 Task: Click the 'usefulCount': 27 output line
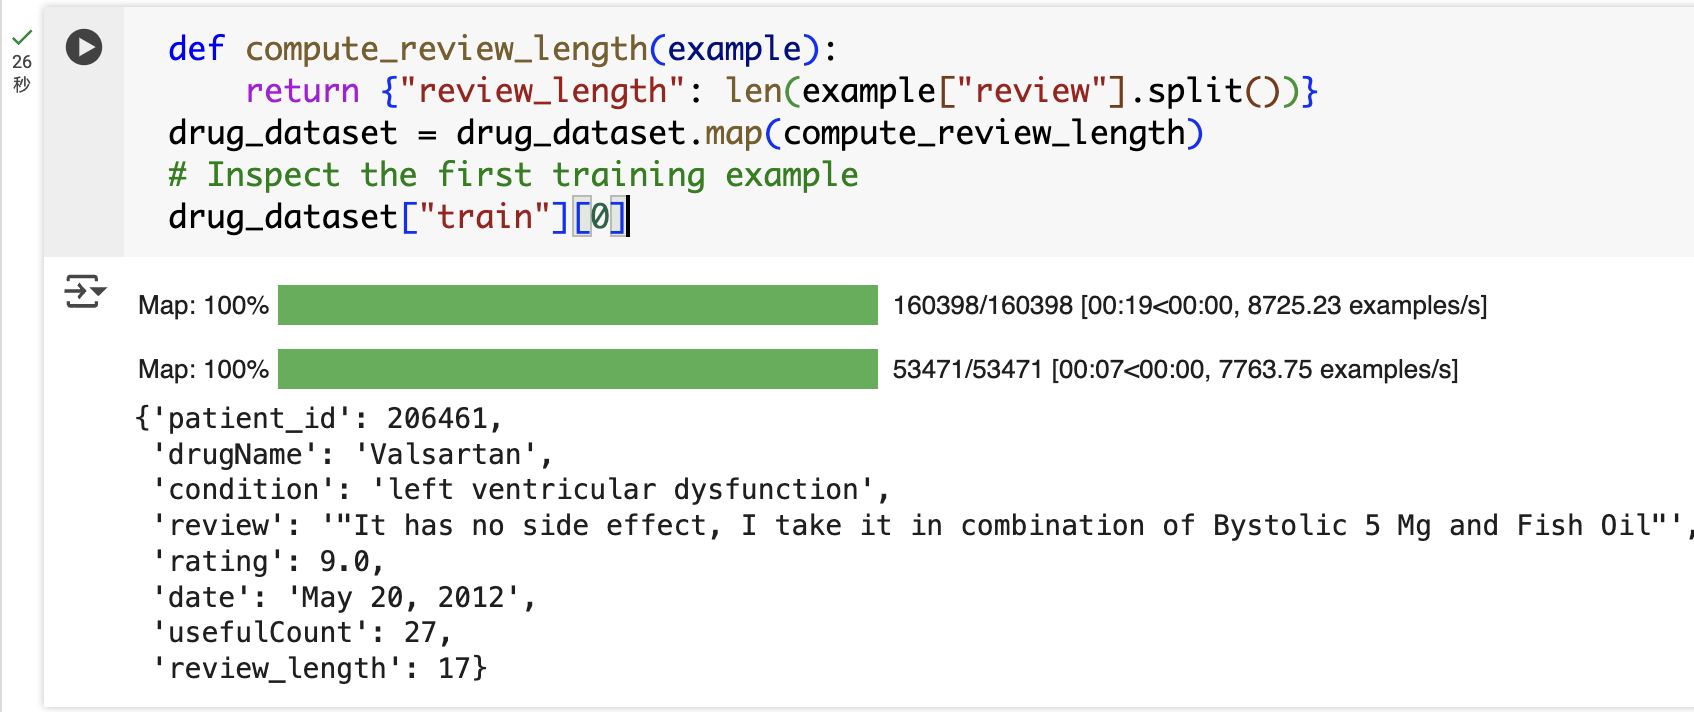pyautogui.click(x=302, y=632)
